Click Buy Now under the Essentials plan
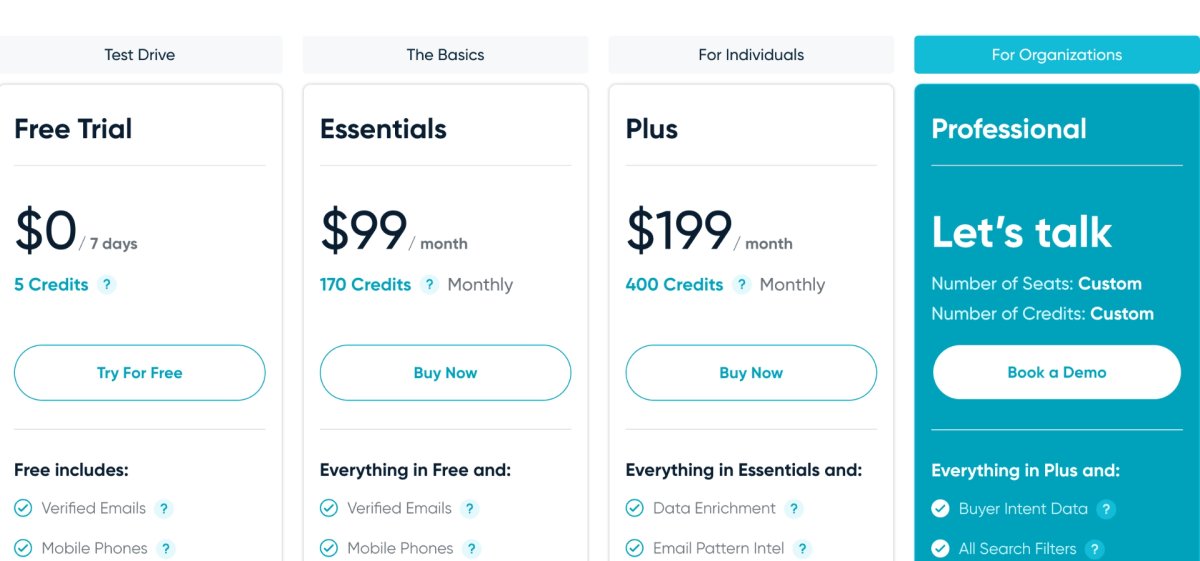The width and height of the screenshot is (1200, 561). 445,373
